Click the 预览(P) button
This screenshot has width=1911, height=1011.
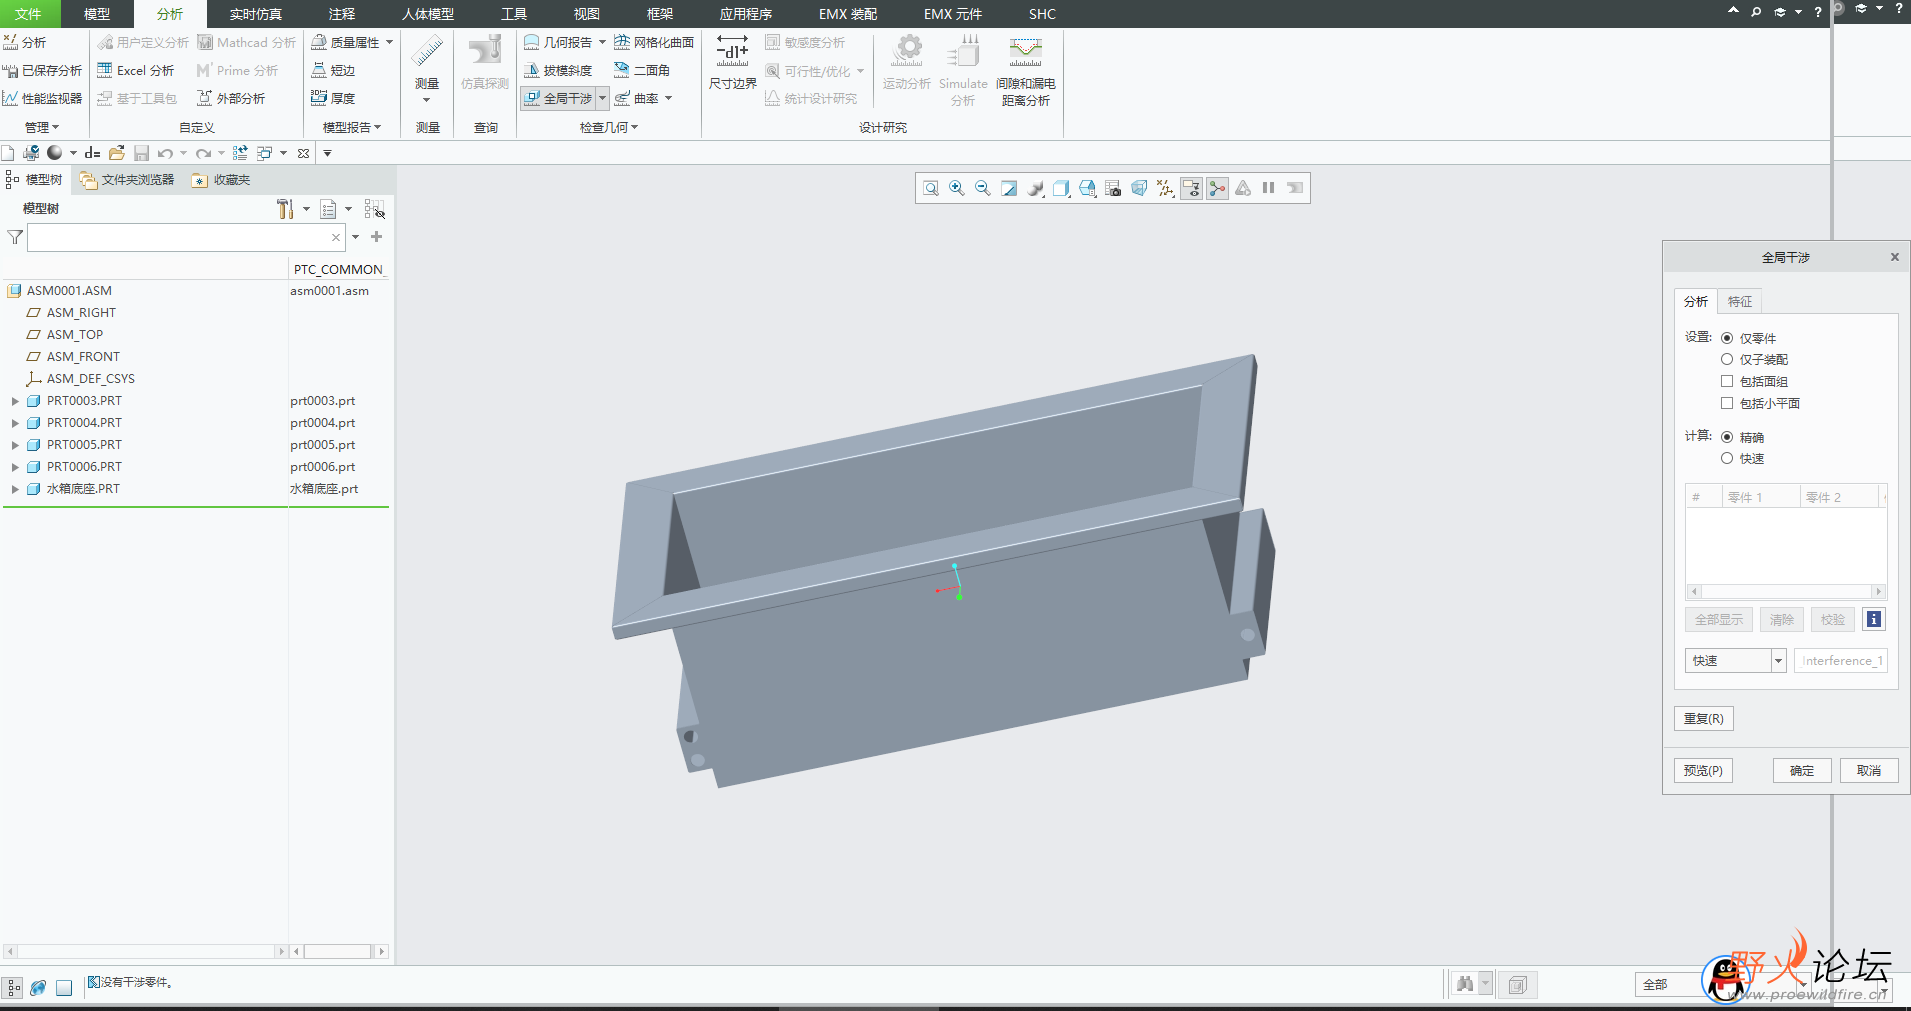1703,770
